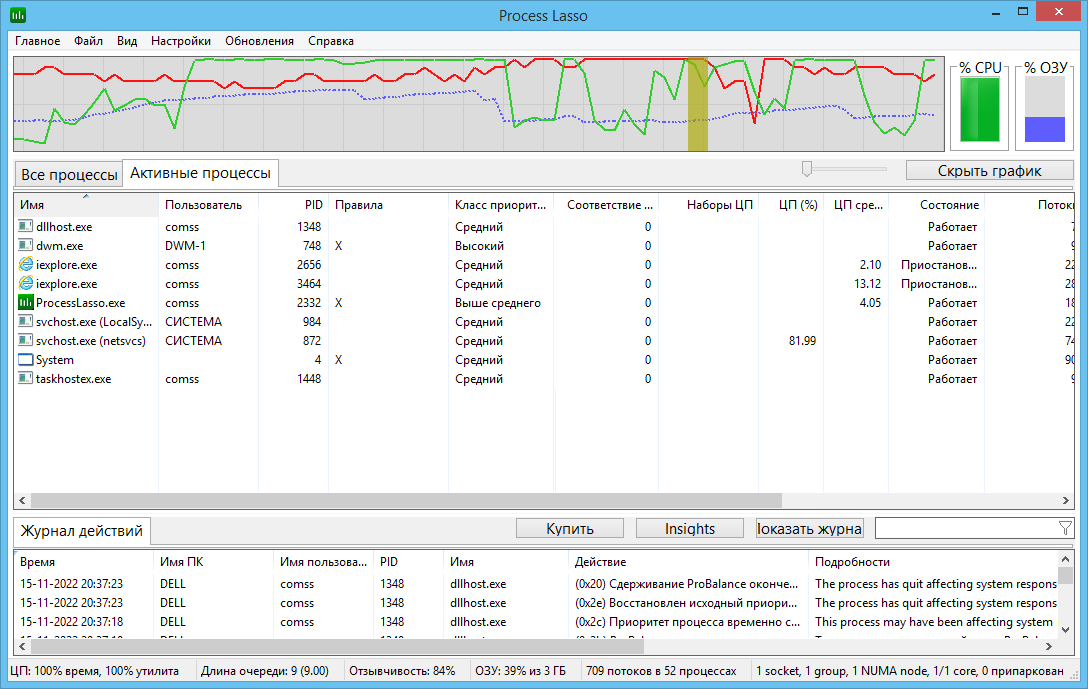This screenshot has width=1088, height=689.
Task: Sort by Пользователь column header
Action: click(208, 205)
